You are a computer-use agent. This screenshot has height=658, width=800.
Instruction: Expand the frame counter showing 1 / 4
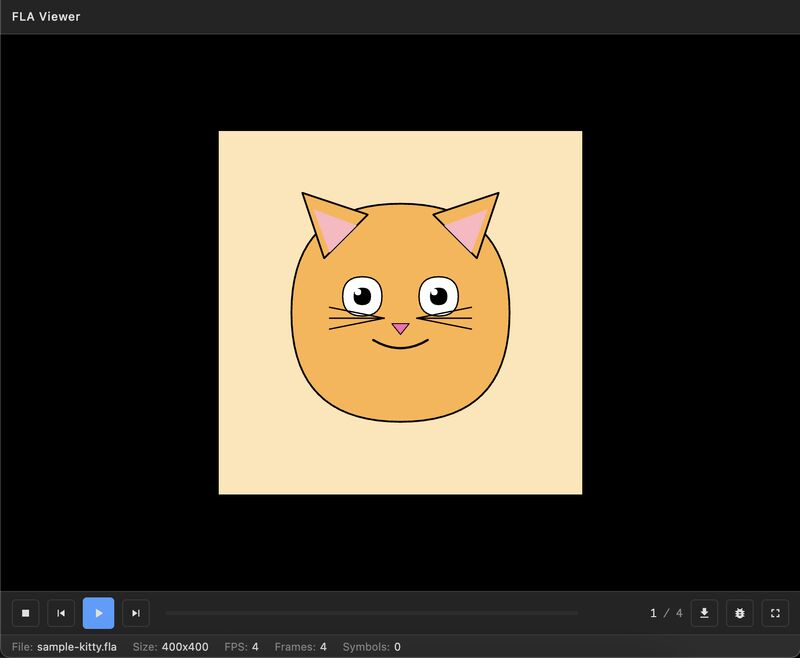point(665,613)
